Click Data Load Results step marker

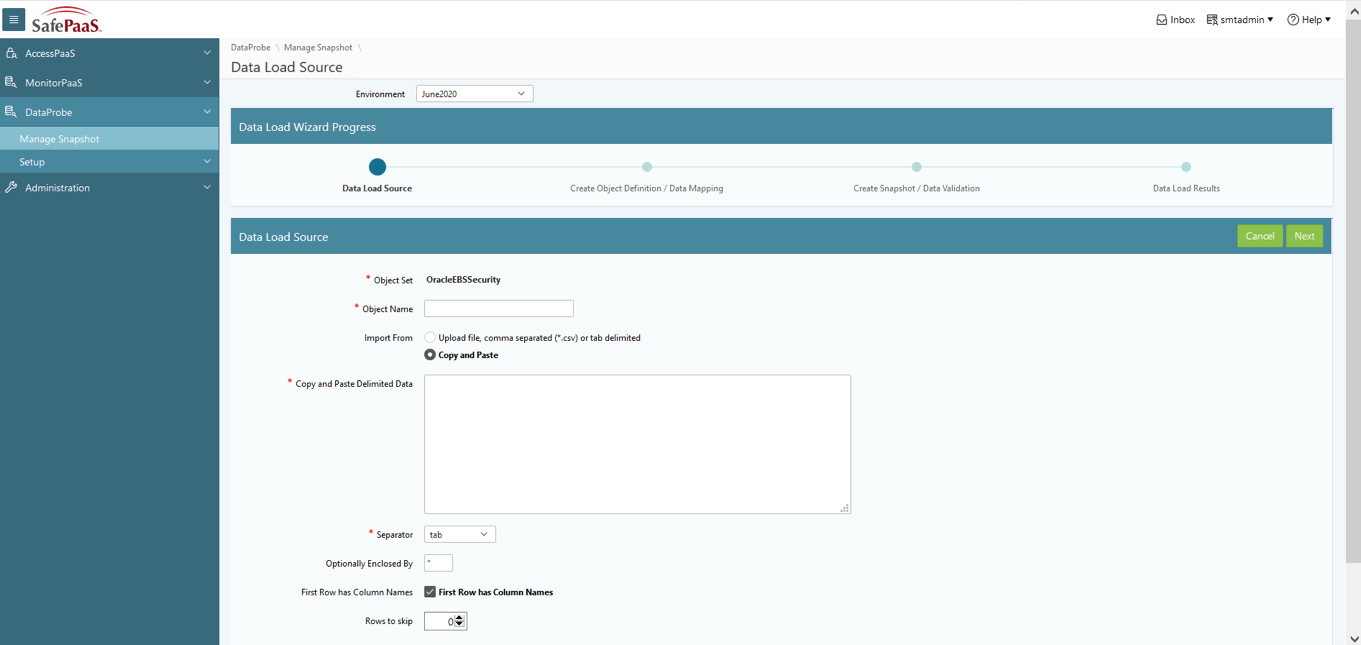[1186, 167]
